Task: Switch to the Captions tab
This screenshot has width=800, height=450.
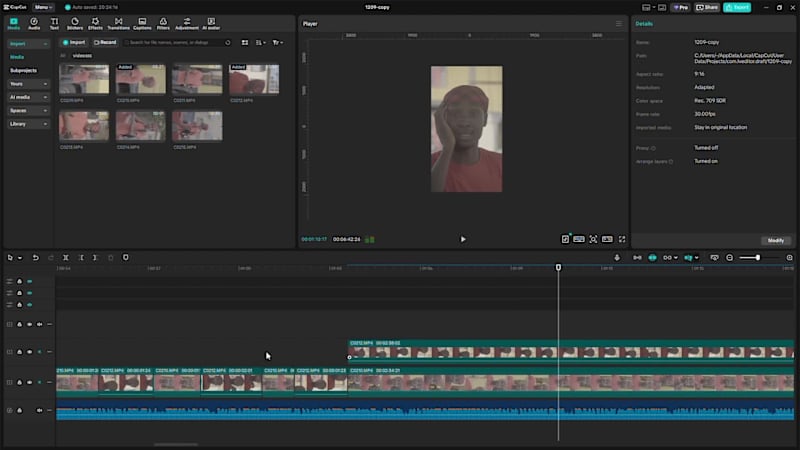Action: [x=142, y=23]
